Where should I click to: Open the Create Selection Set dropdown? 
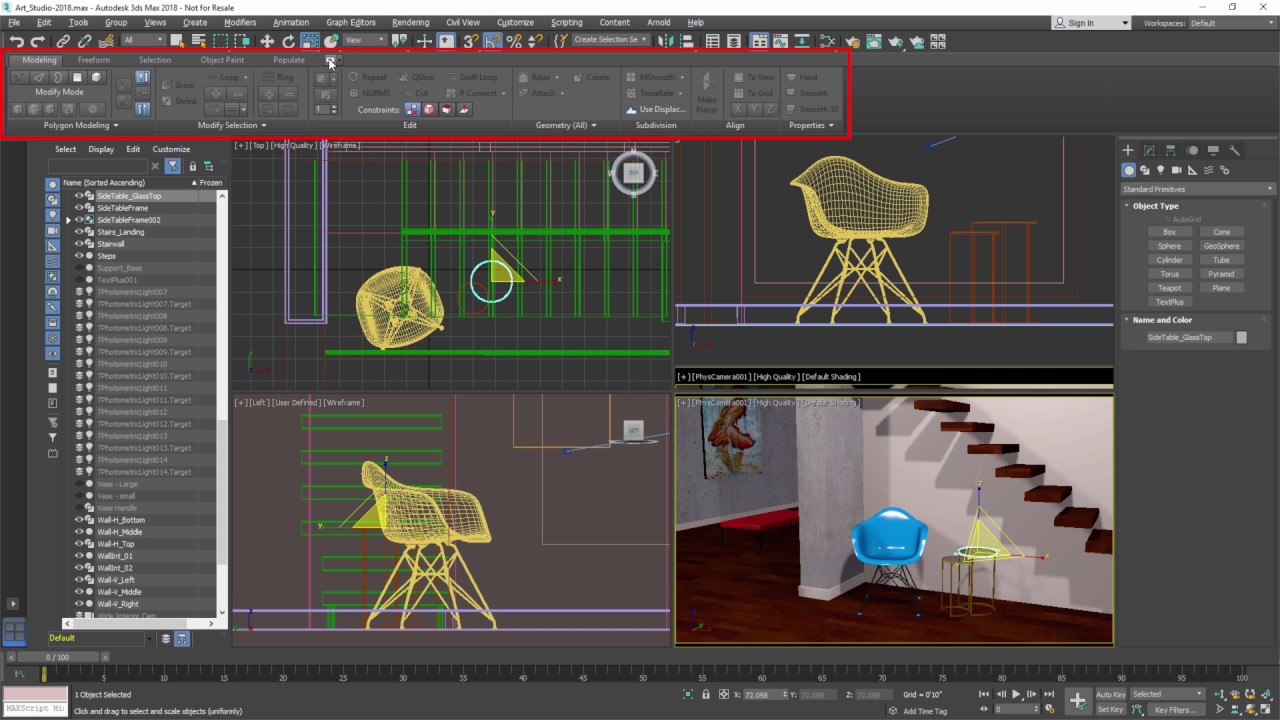click(610, 40)
